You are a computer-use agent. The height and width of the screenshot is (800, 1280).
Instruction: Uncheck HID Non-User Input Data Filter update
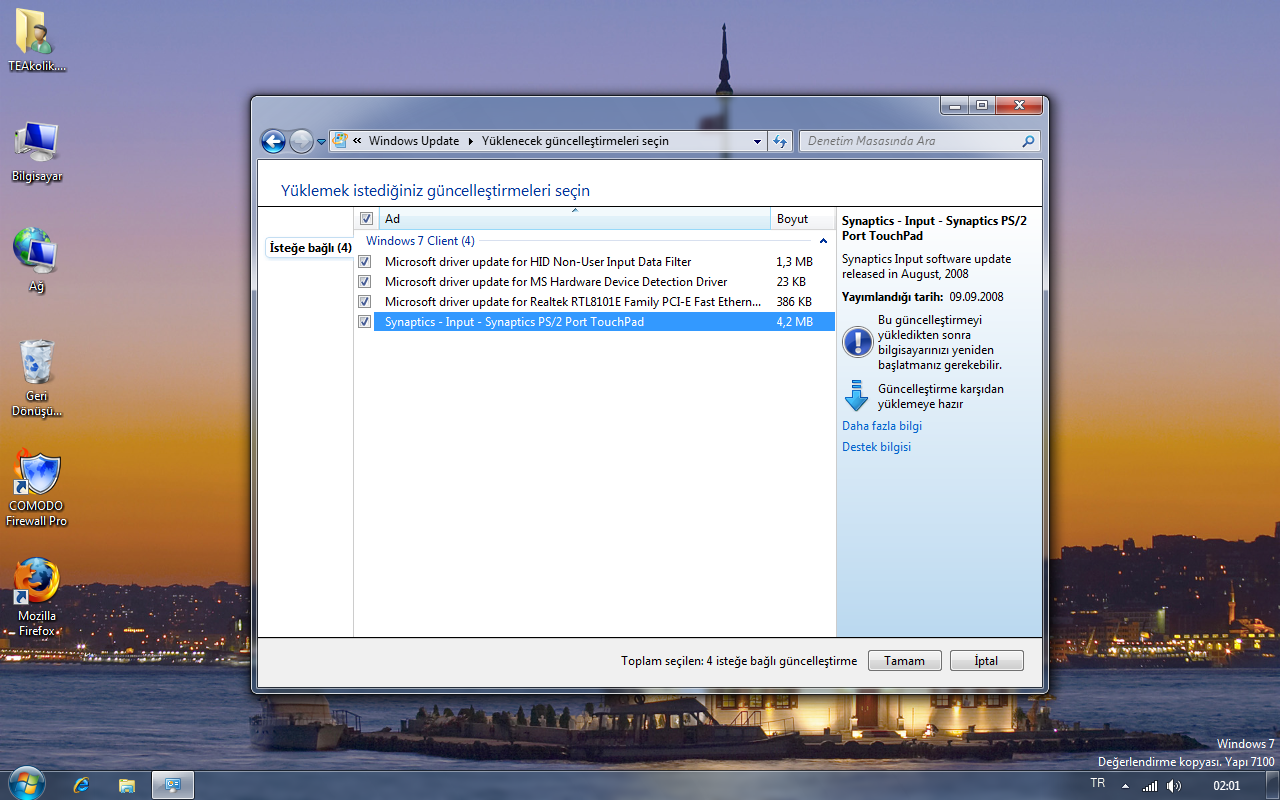pos(365,262)
